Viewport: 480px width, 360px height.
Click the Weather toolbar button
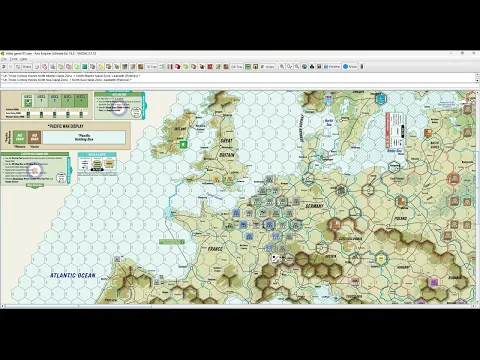(332, 67)
